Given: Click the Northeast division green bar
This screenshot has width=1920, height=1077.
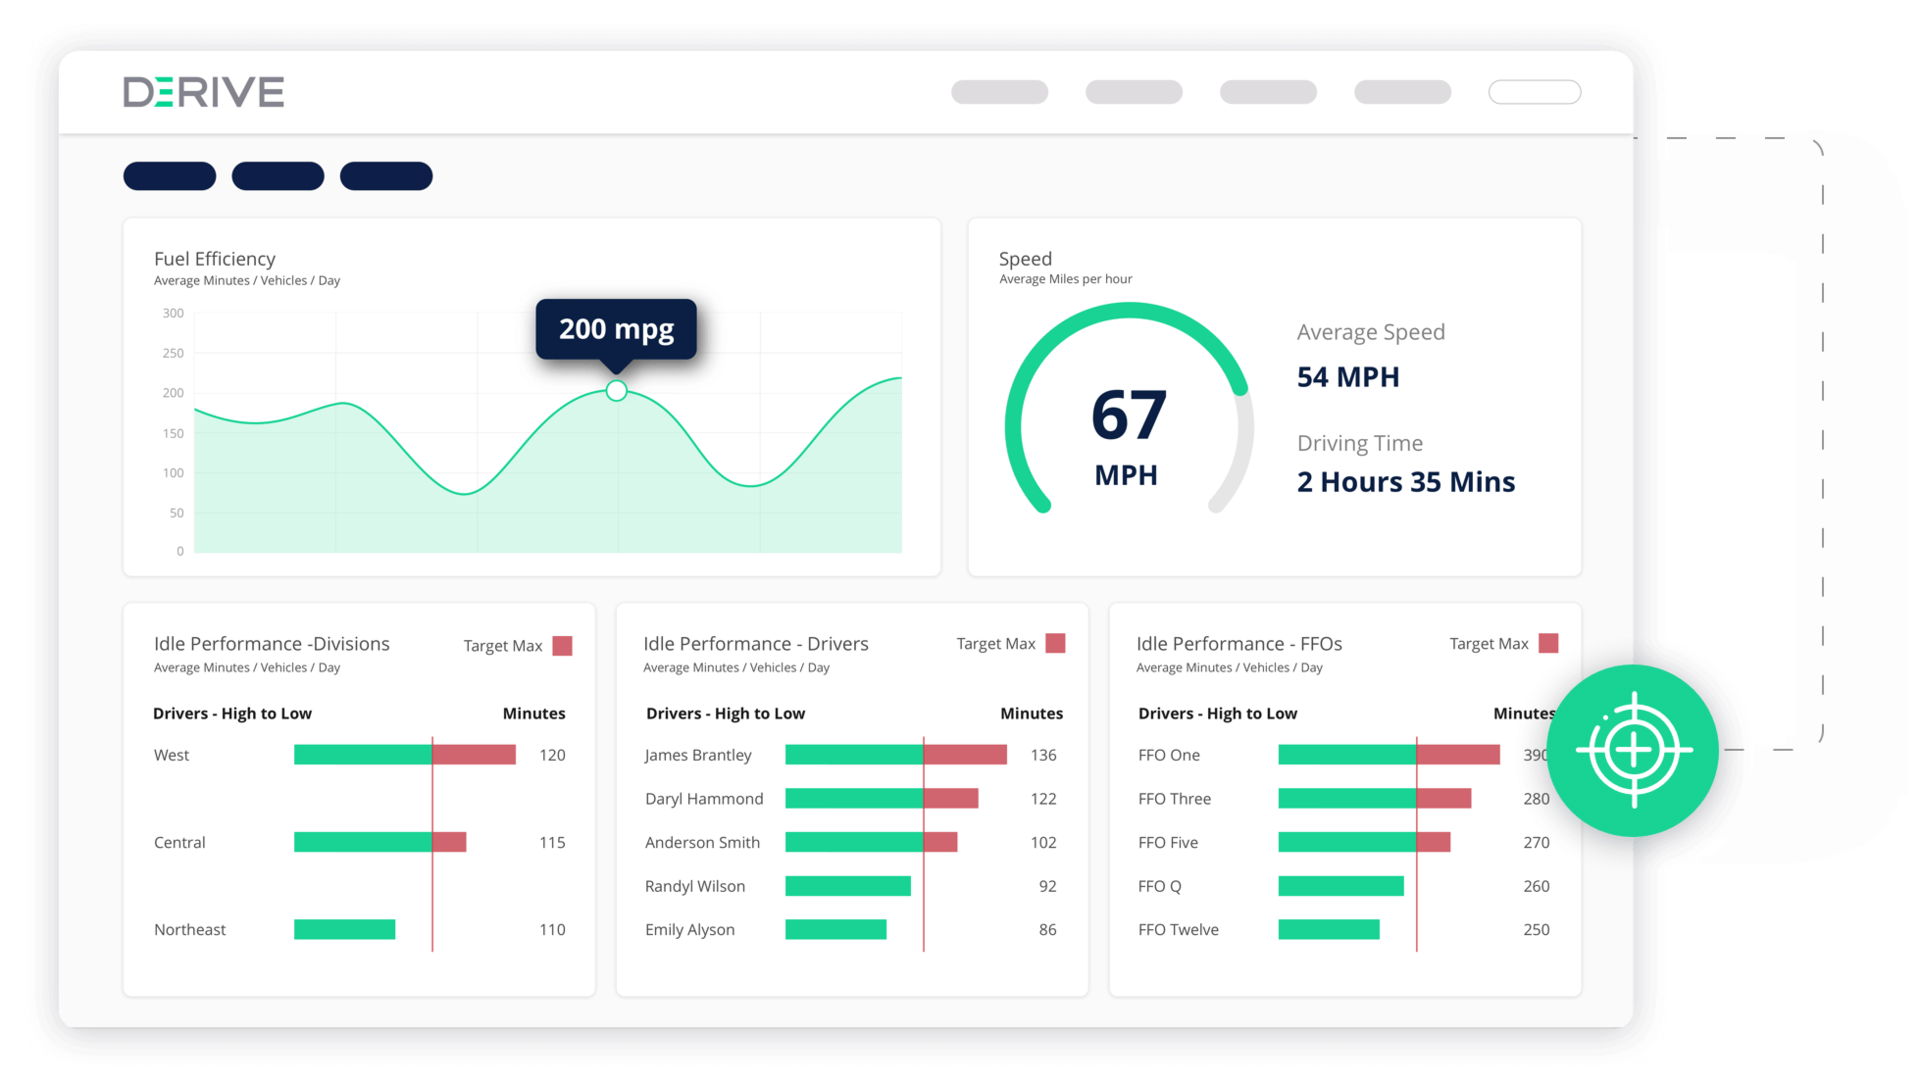Looking at the screenshot, I should click(344, 930).
